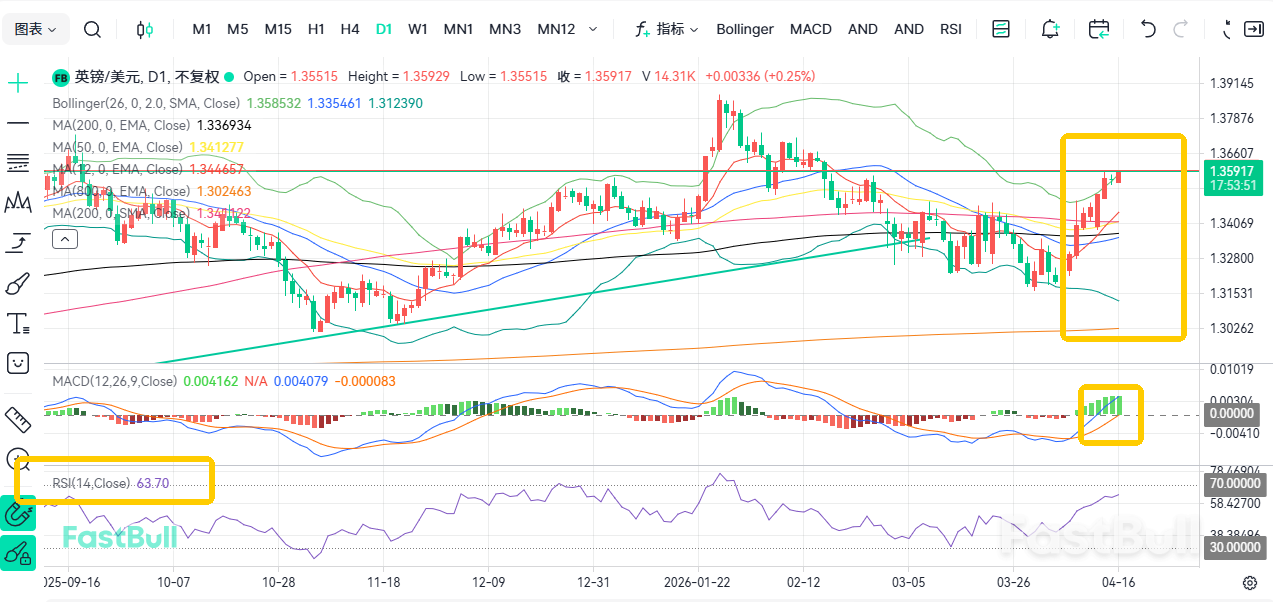Viewport: 1273px width, 602px height.
Task: Undo the last chart action
Action: pos(1147,30)
